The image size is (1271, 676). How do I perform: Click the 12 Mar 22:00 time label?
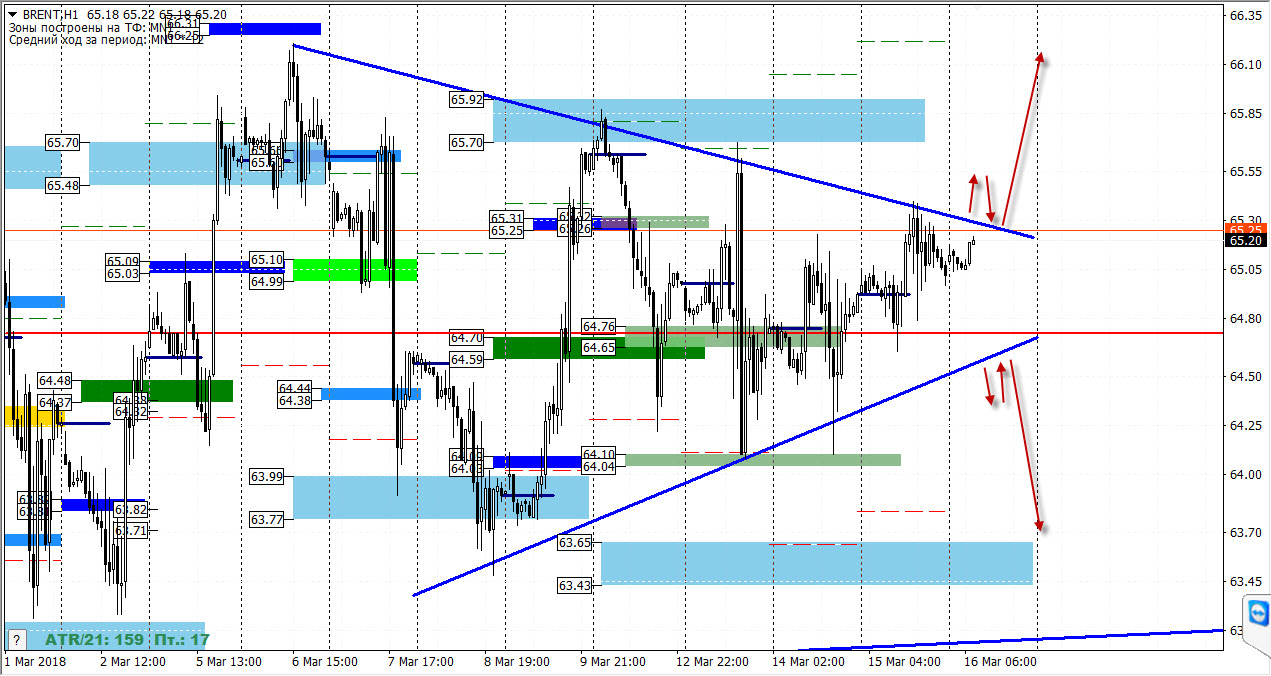point(713,662)
